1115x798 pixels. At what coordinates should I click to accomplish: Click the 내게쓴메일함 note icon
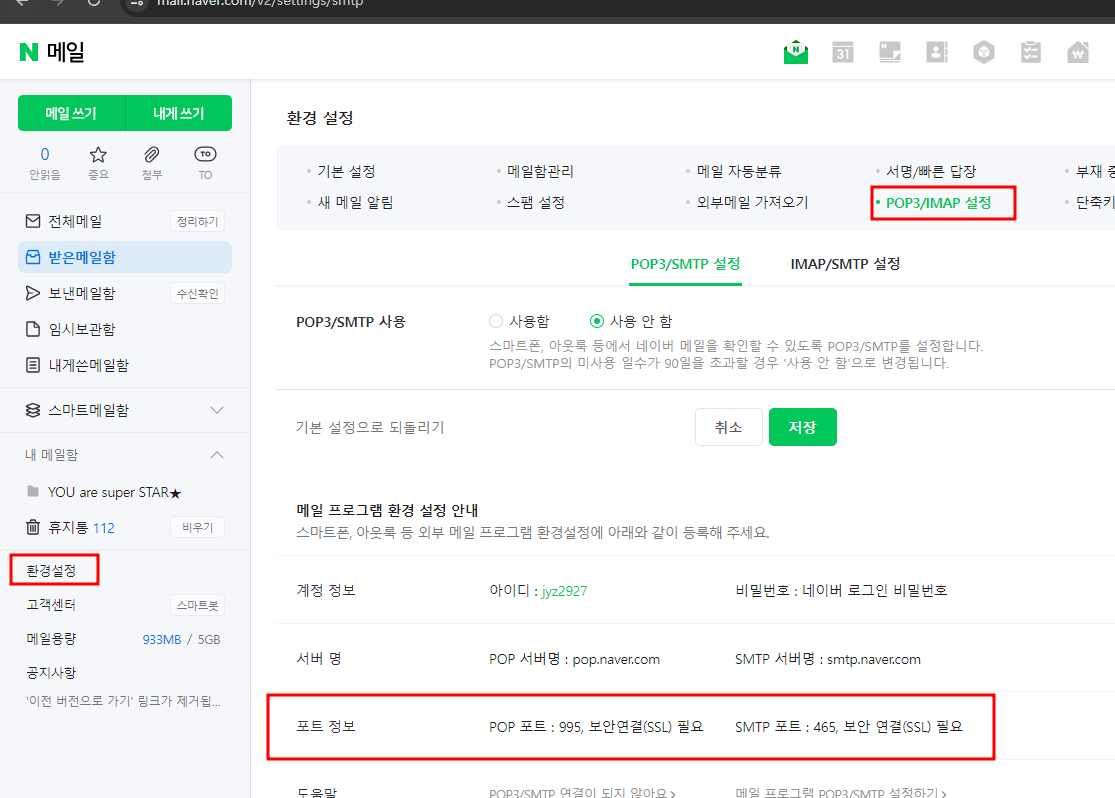33,365
